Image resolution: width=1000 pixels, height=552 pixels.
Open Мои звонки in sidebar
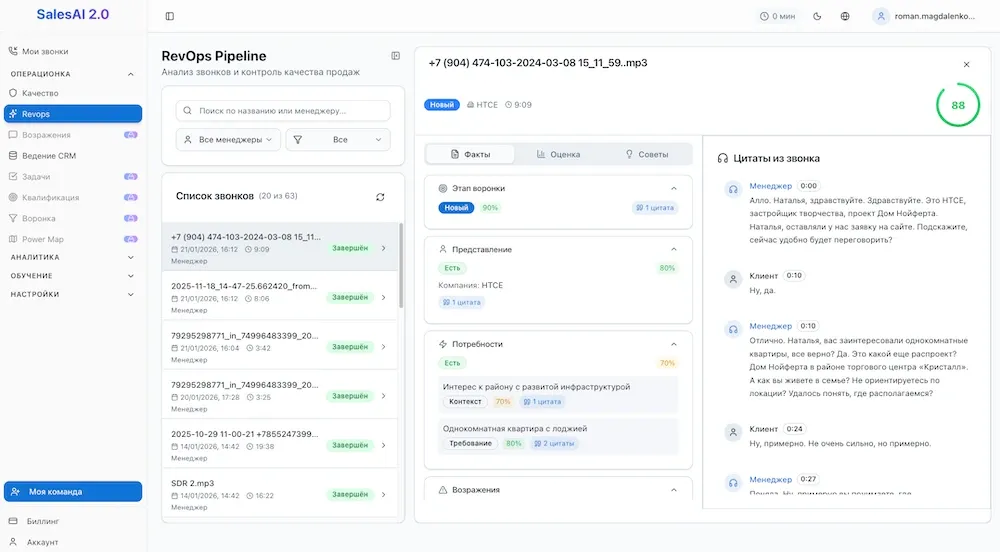[x=45, y=51]
